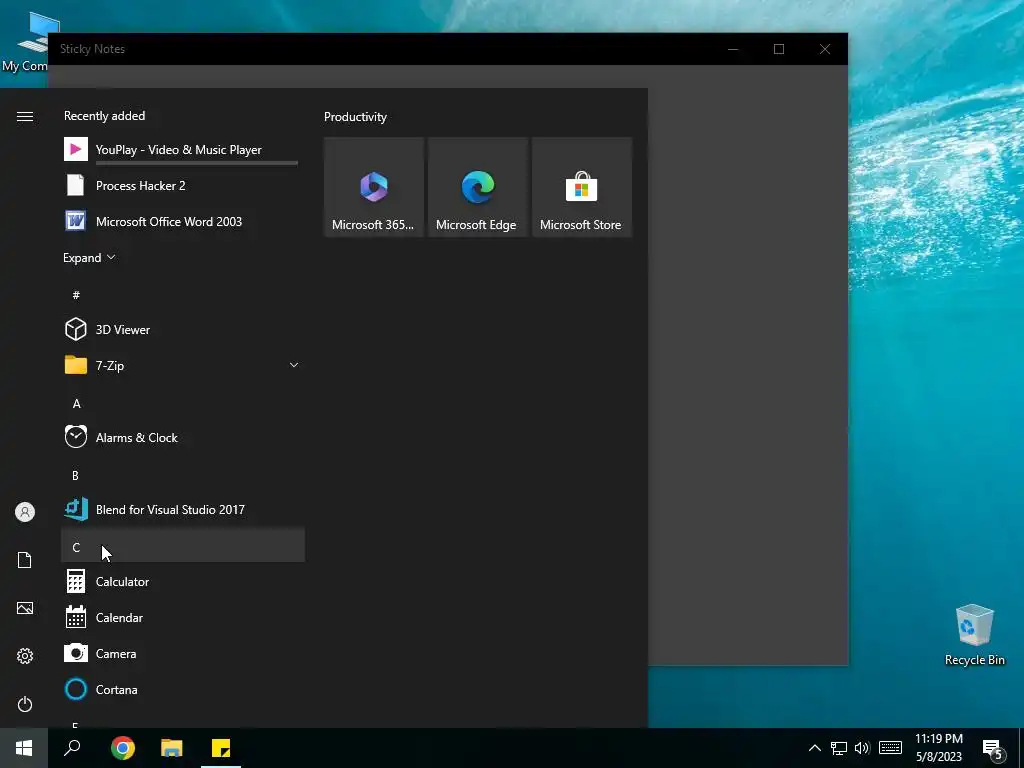Image resolution: width=1024 pixels, height=768 pixels.
Task: Open Google Chrome from taskbar
Action: pos(123,748)
